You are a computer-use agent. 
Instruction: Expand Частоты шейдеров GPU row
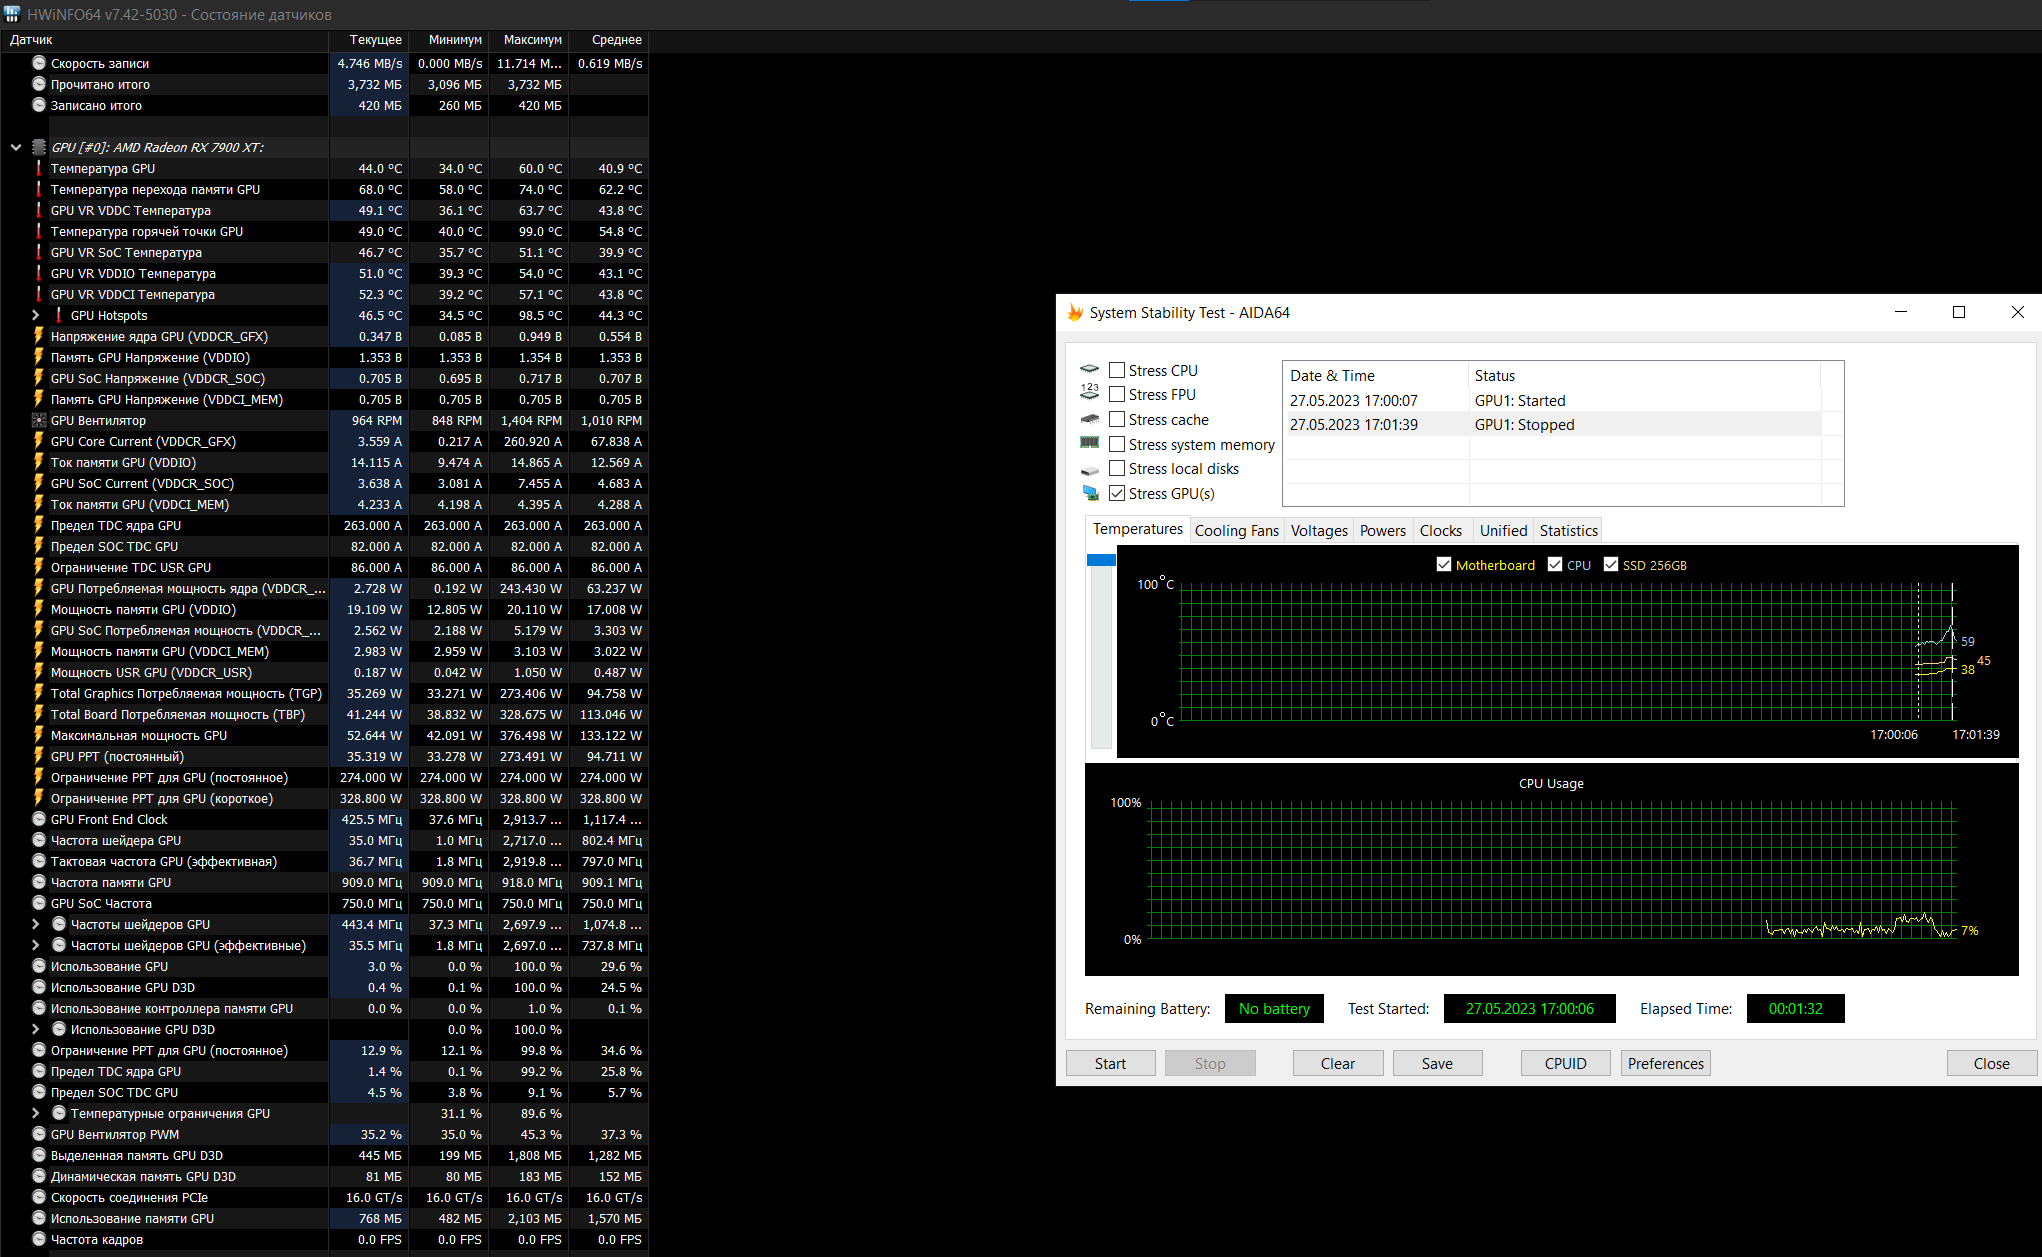click(x=36, y=924)
